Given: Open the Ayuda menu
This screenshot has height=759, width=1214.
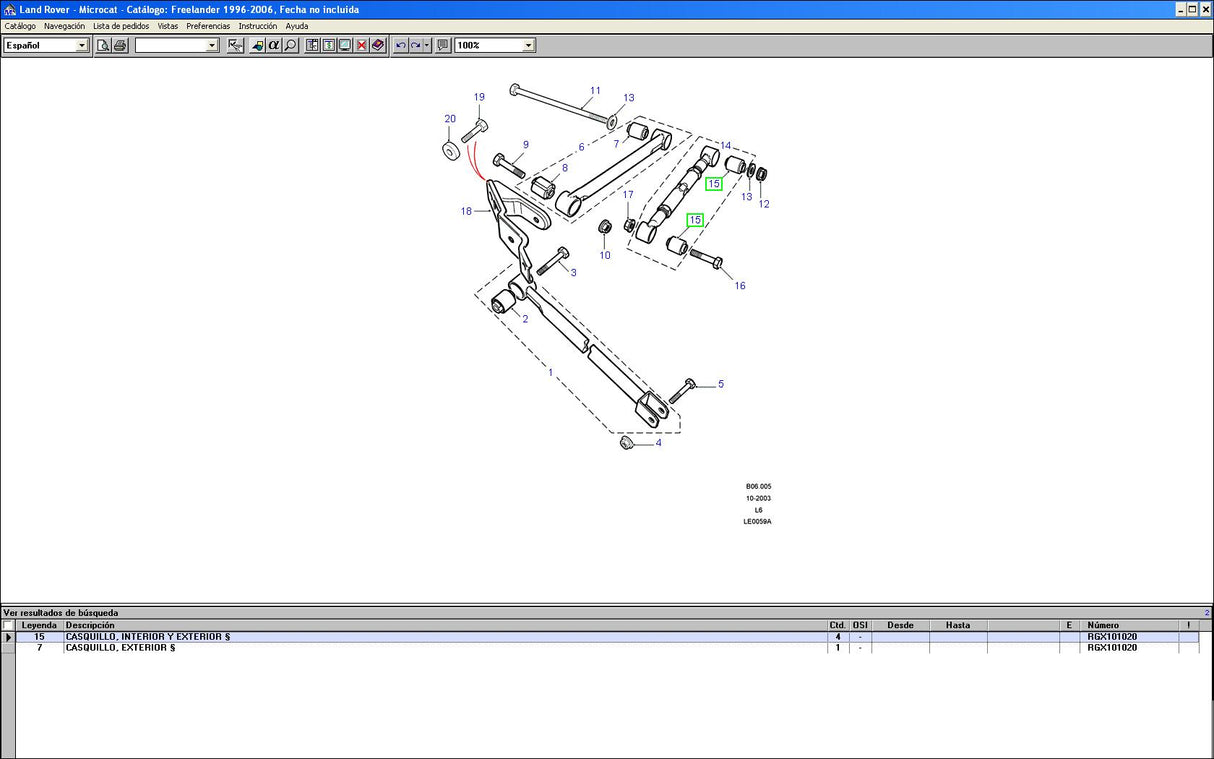Looking at the screenshot, I should pos(297,26).
